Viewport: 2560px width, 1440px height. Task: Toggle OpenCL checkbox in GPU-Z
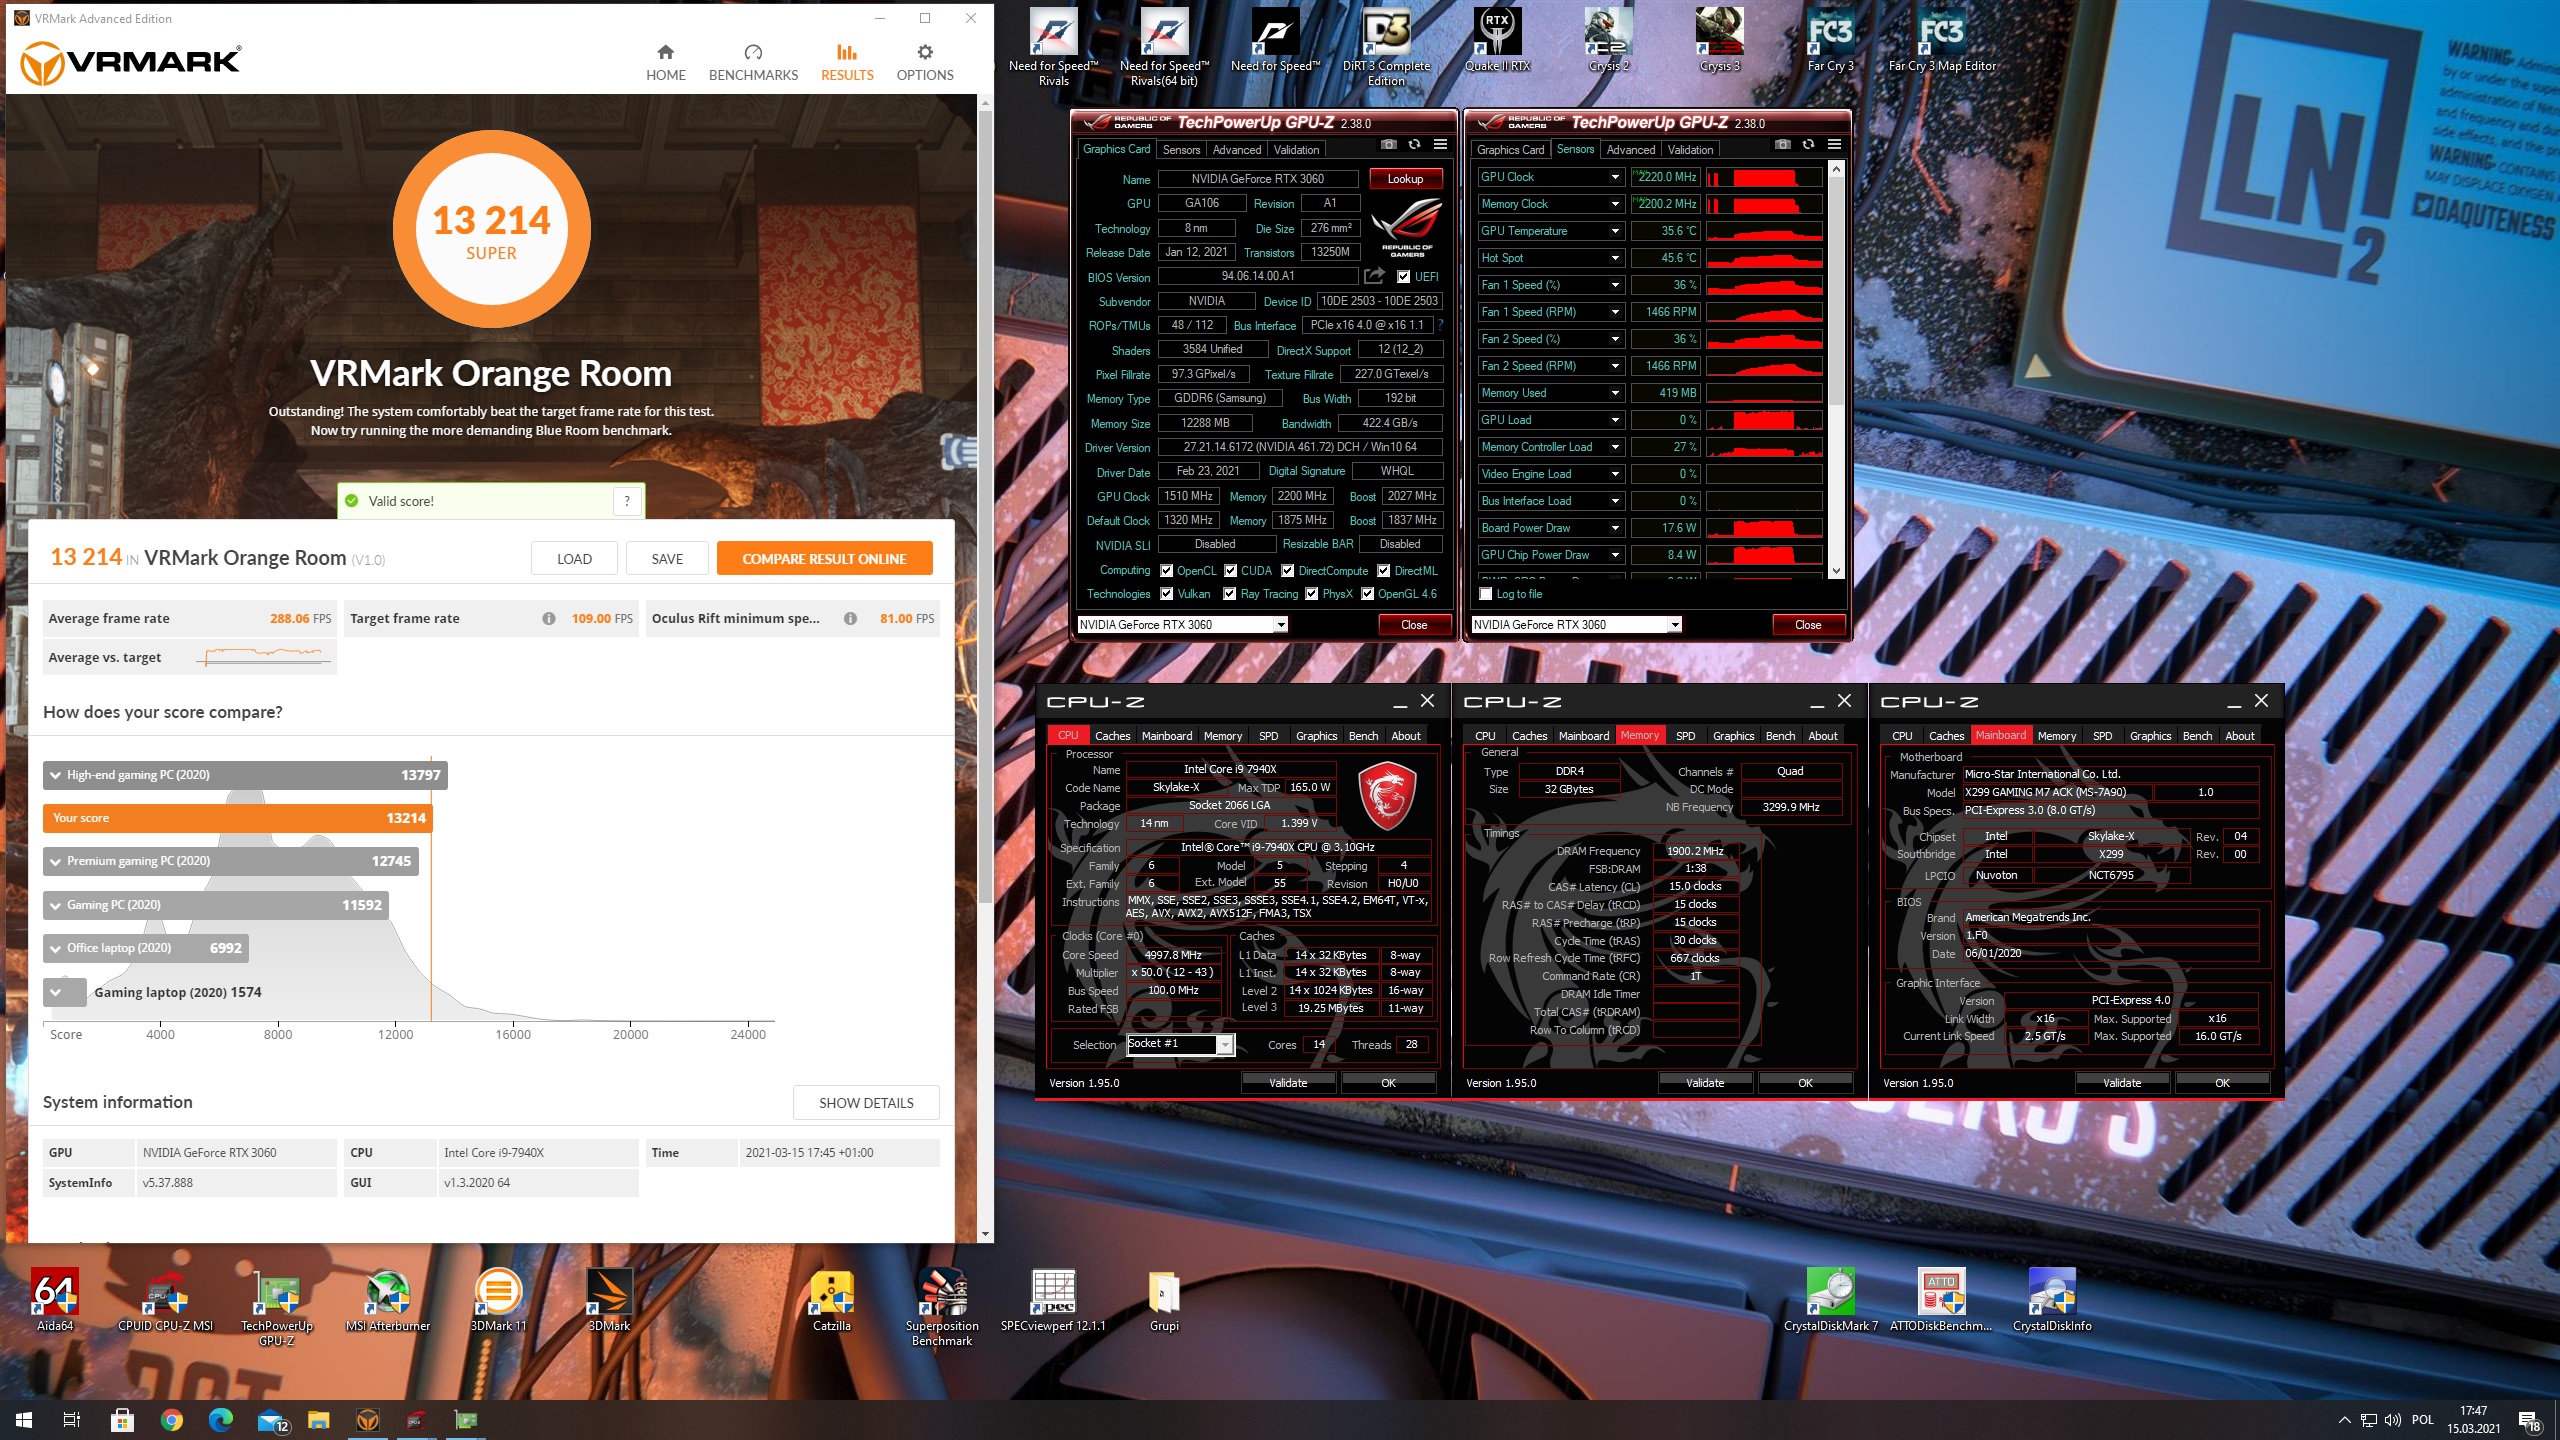point(1166,571)
